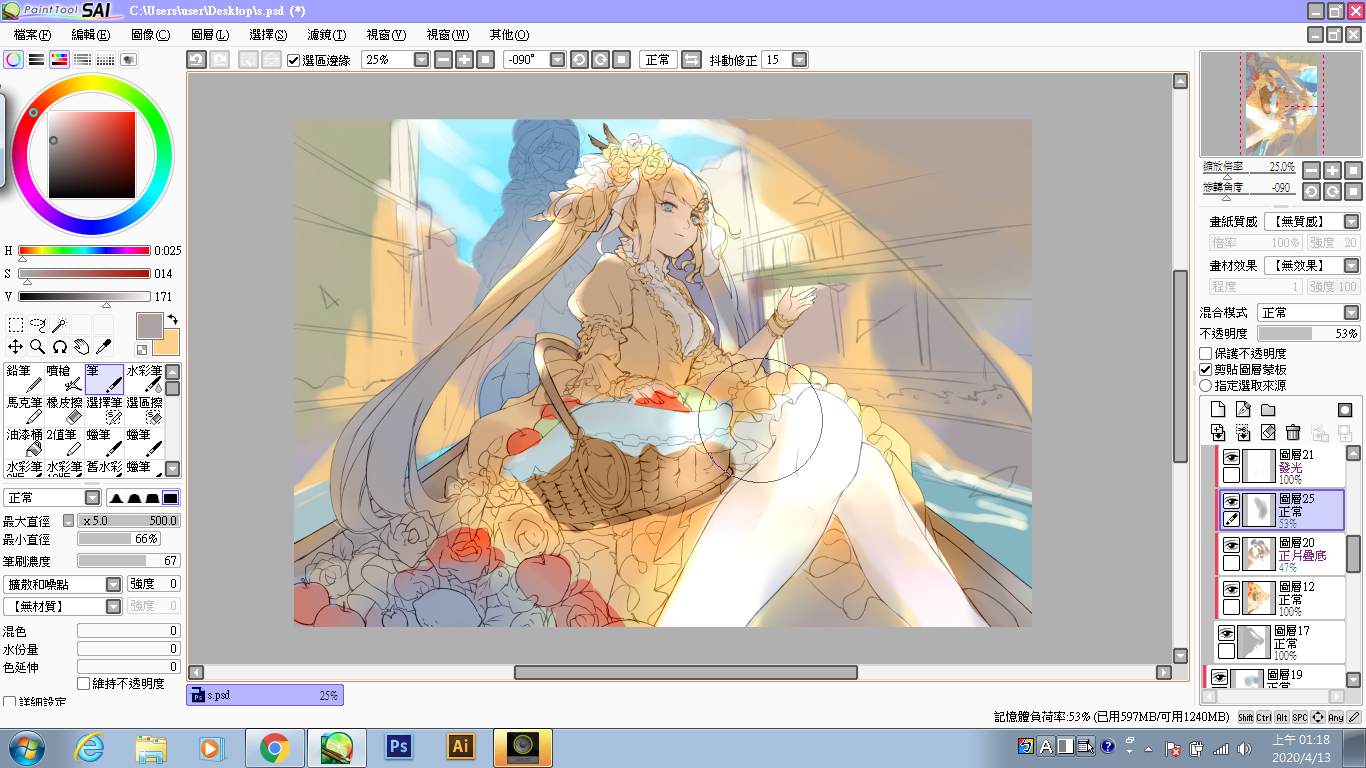The width and height of the screenshot is (1366, 768).
Task: Create a new linework layer
Action: tap(1243, 409)
